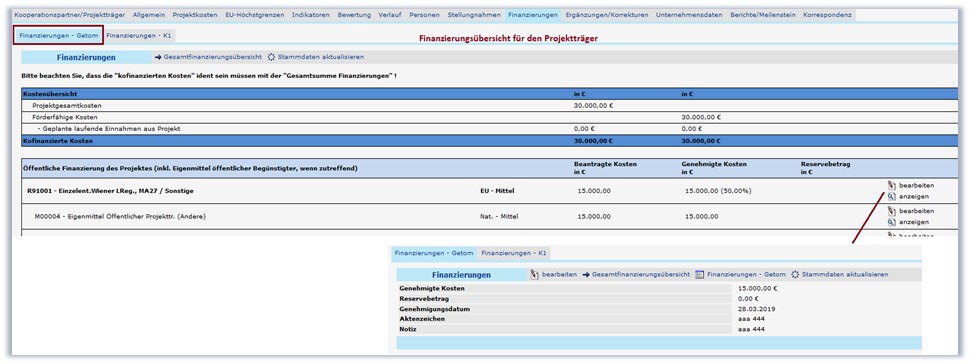Click the 'Genehmigte Kosten' value 15.000,00 € in the detail panel
This screenshot has height=364, width=970.
tap(758, 288)
